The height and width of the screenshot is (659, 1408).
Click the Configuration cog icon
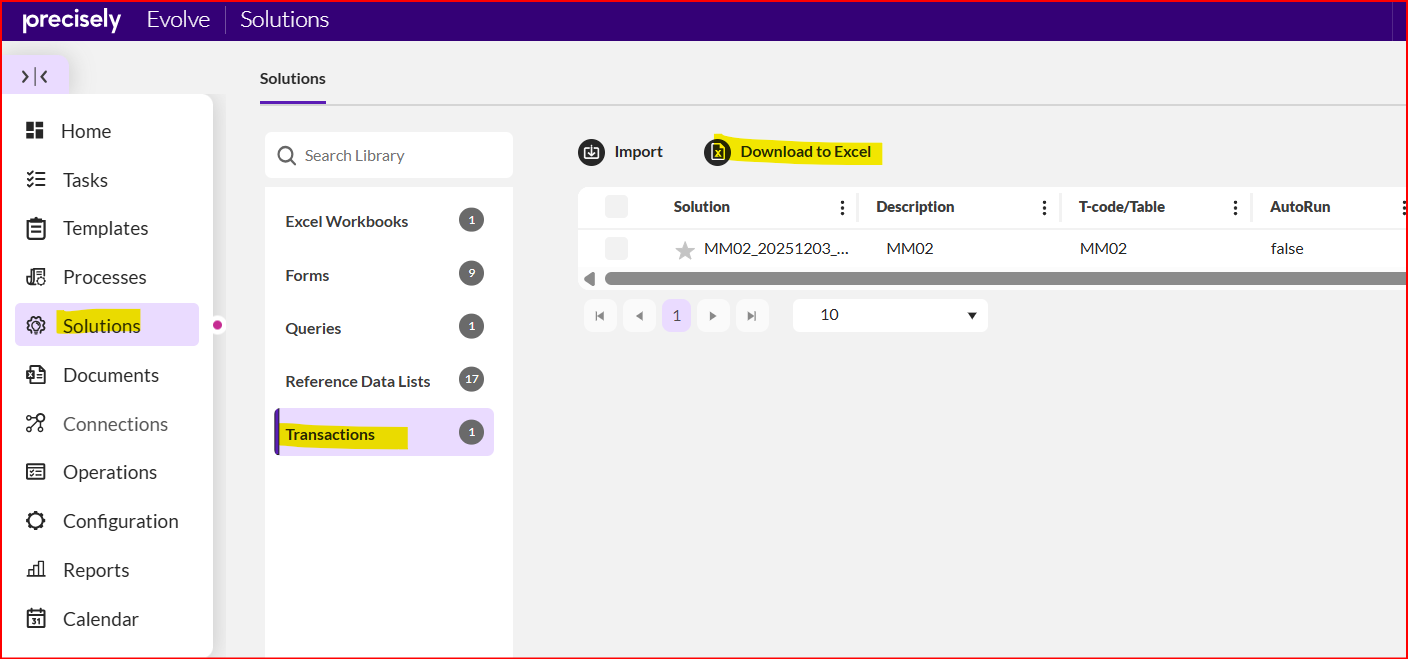click(x=36, y=521)
